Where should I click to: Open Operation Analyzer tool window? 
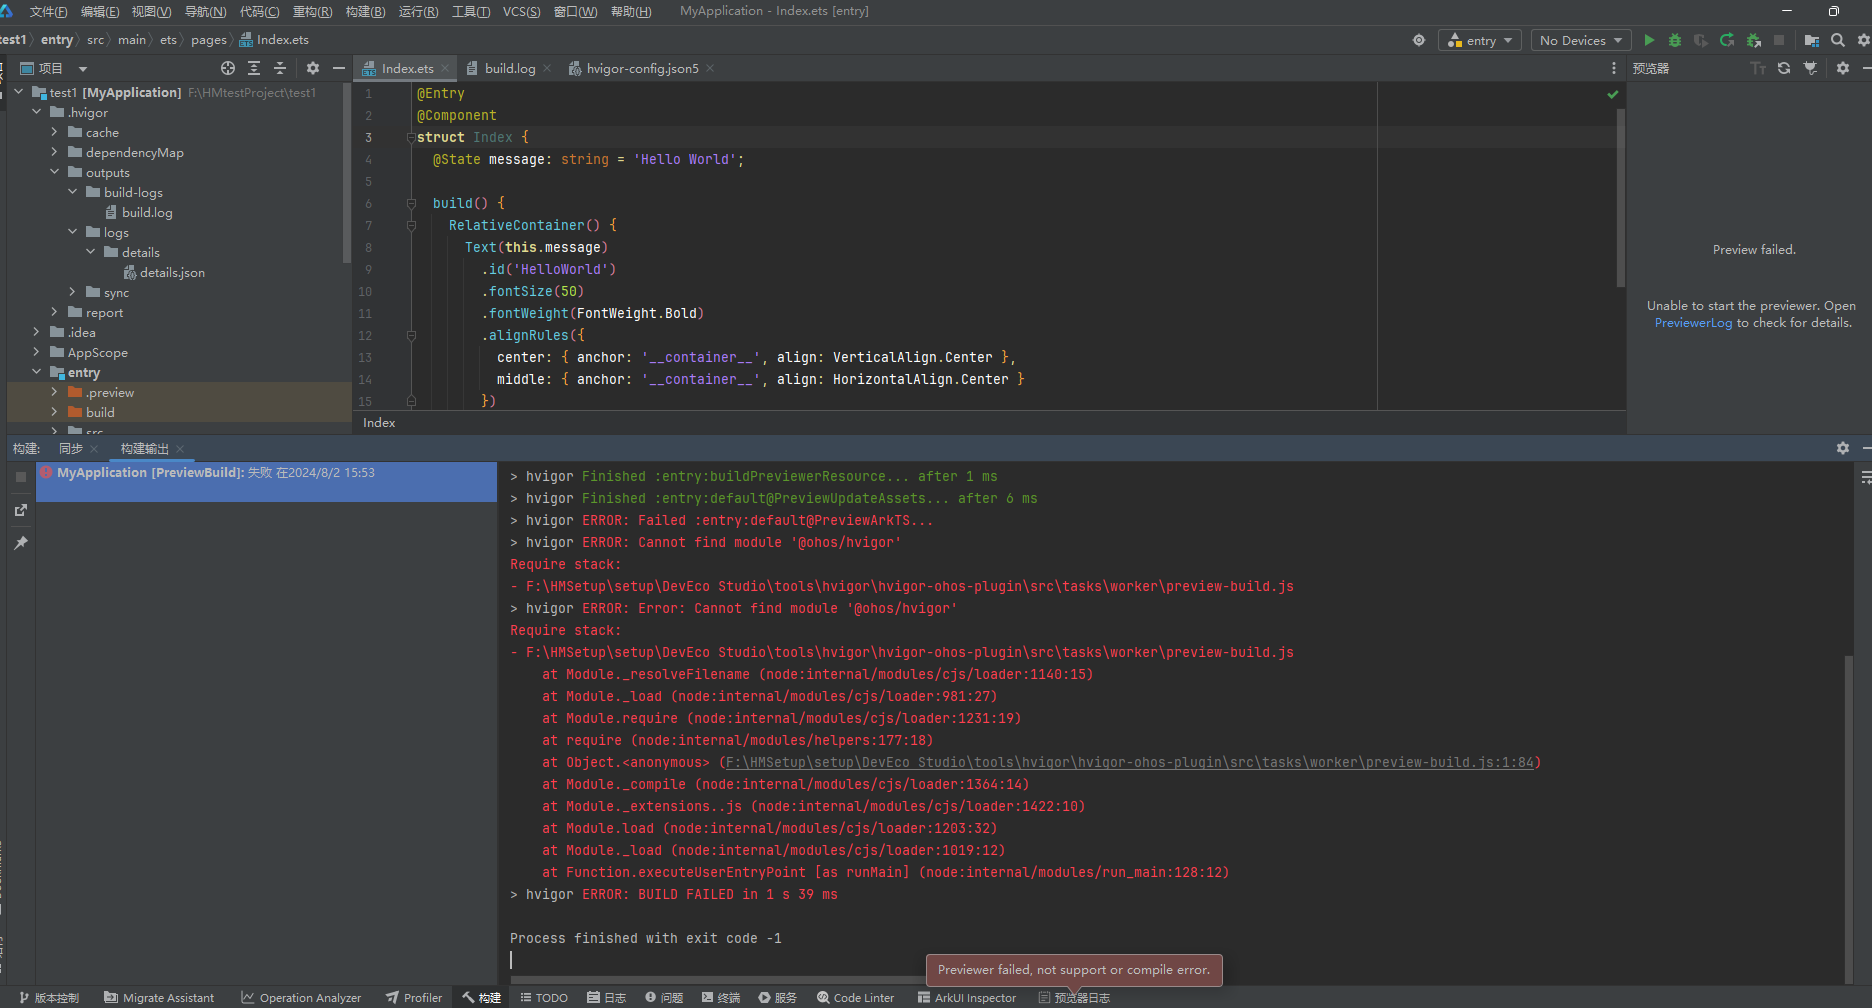click(301, 997)
